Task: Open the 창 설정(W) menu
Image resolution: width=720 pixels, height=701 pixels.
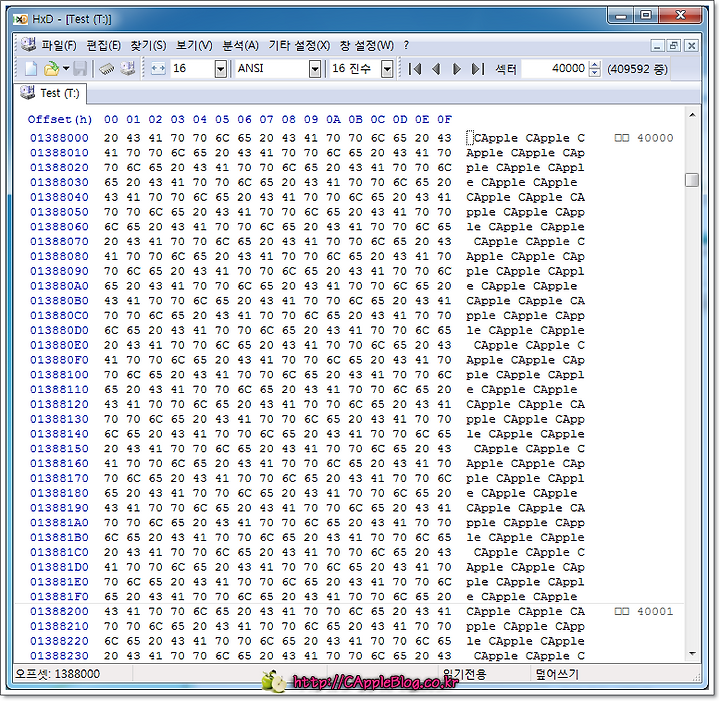Action: point(366,45)
